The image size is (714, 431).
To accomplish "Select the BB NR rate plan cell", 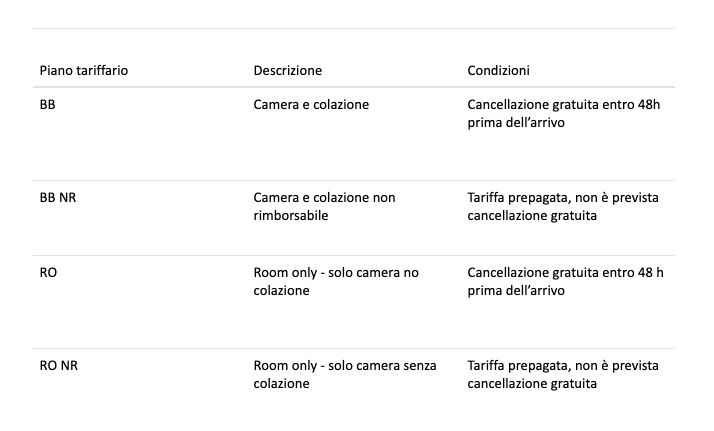I will [x=58, y=198].
